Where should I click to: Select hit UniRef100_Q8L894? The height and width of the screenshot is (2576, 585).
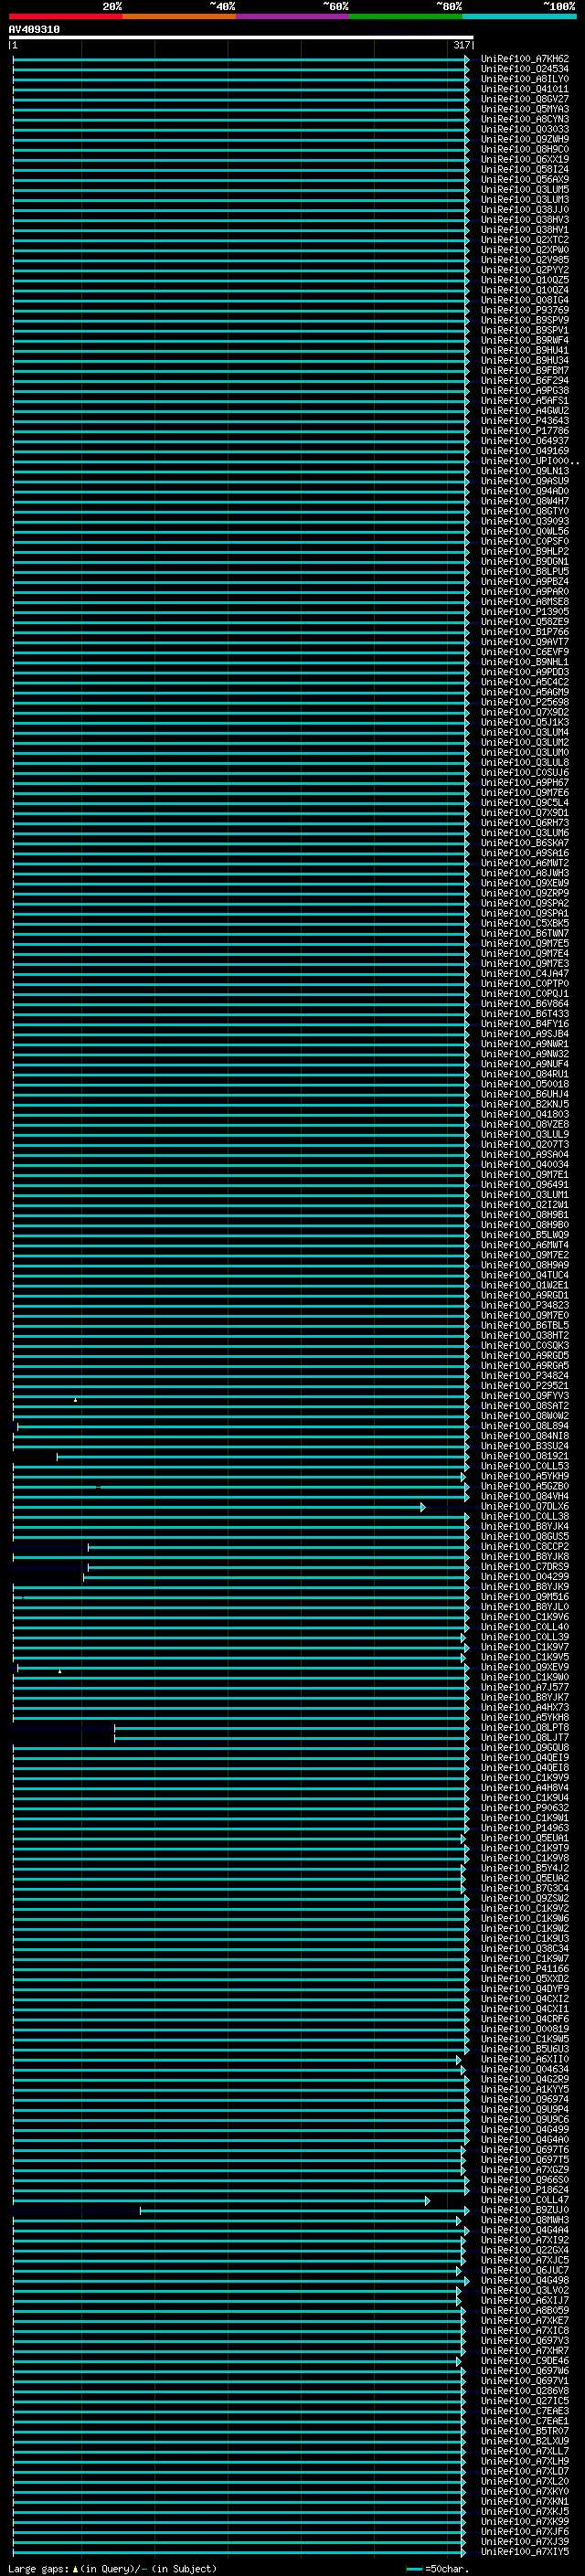pos(524,1426)
